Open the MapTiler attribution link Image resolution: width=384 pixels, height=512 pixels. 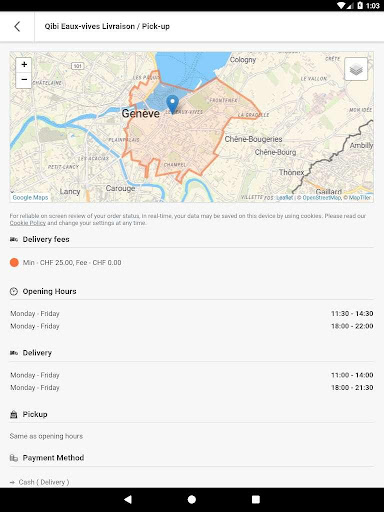[359, 198]
